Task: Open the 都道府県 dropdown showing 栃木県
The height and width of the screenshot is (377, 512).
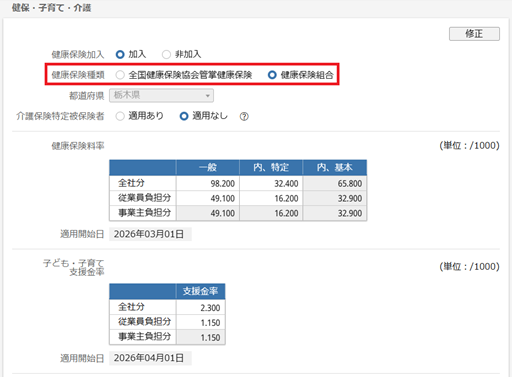Action: pos(161,95)
